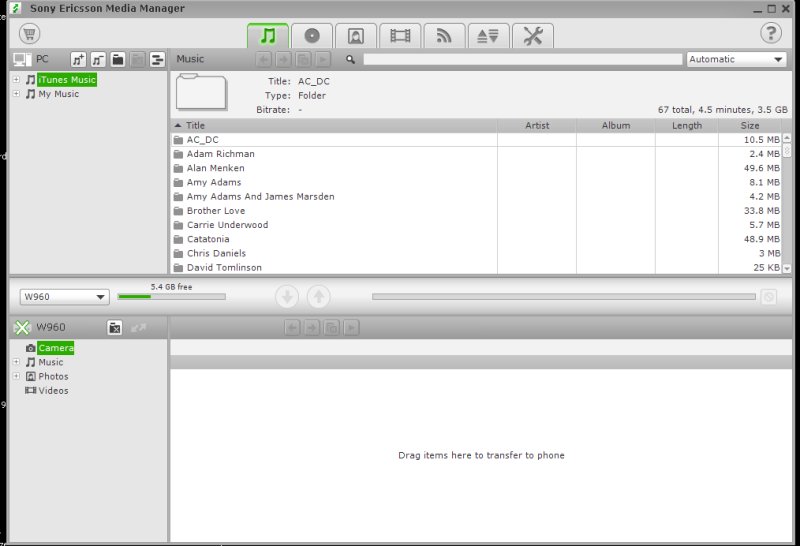The height and width of the screenshot is (546, 800).
Task: Click the greyed folder icon in PC toolbar
Action: coord(138,60)
